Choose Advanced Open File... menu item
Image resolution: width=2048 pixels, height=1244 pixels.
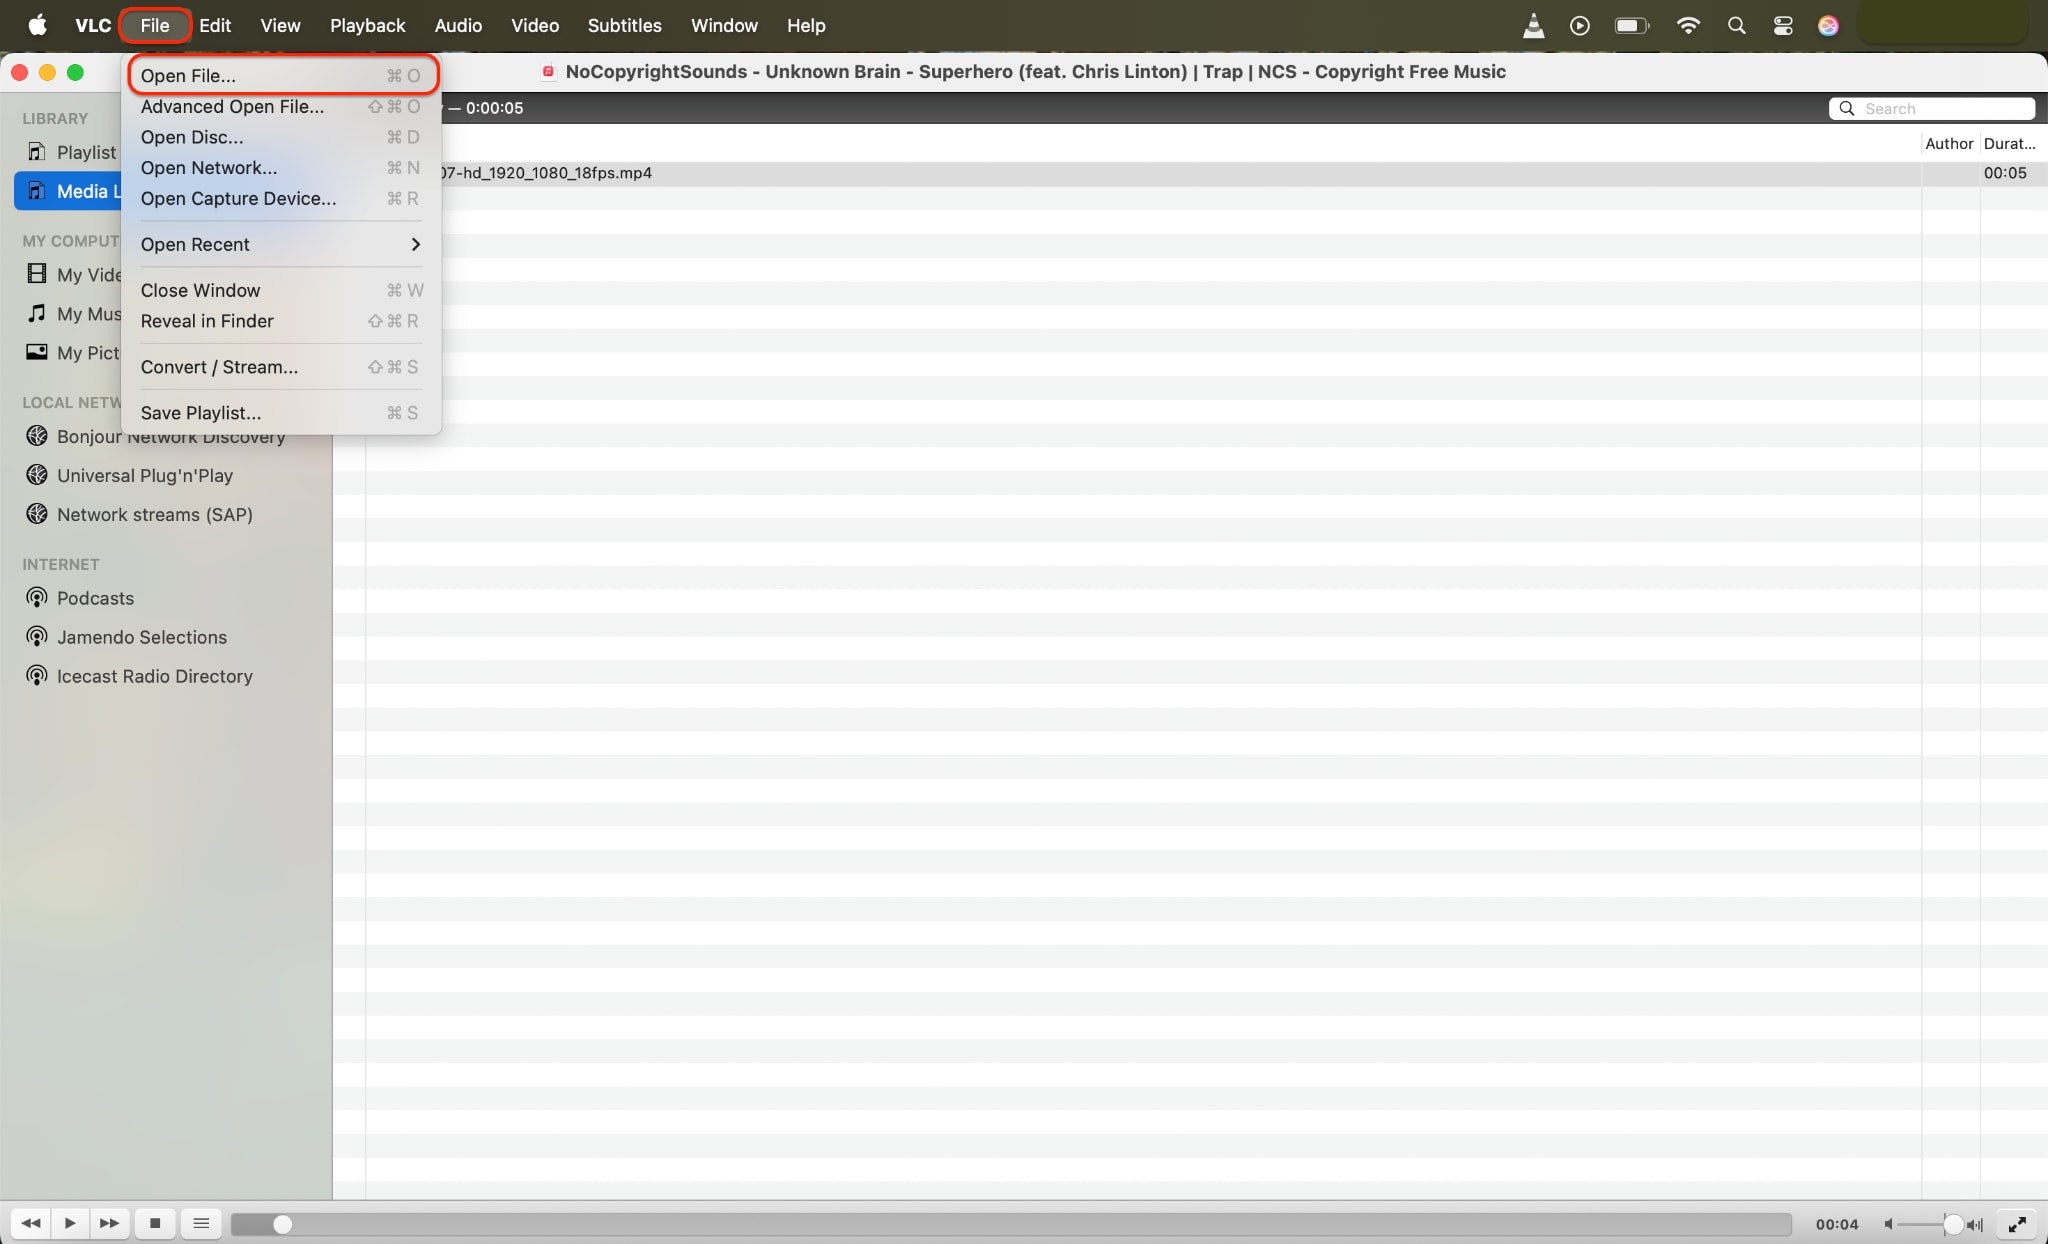tap(281, 106)
